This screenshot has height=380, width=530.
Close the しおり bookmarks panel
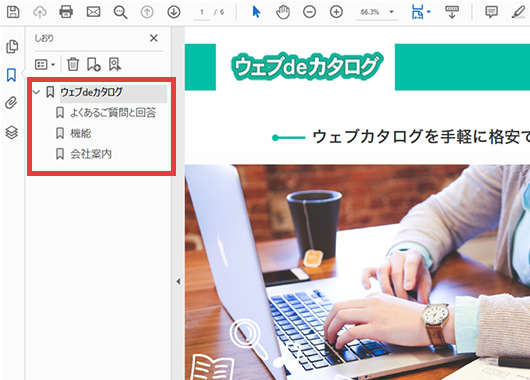point(154,38)
